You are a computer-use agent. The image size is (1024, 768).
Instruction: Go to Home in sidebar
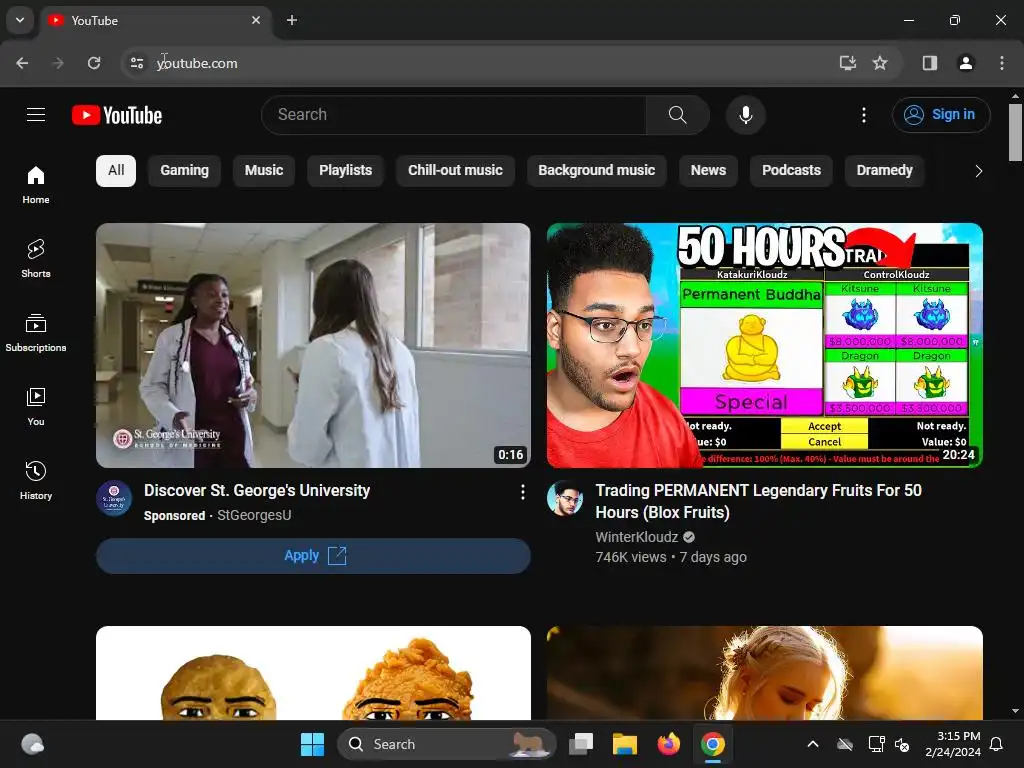click(x=36, y=185)
